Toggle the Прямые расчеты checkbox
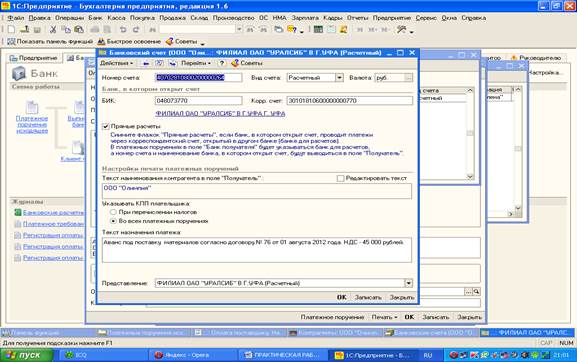 pos(106,127)
